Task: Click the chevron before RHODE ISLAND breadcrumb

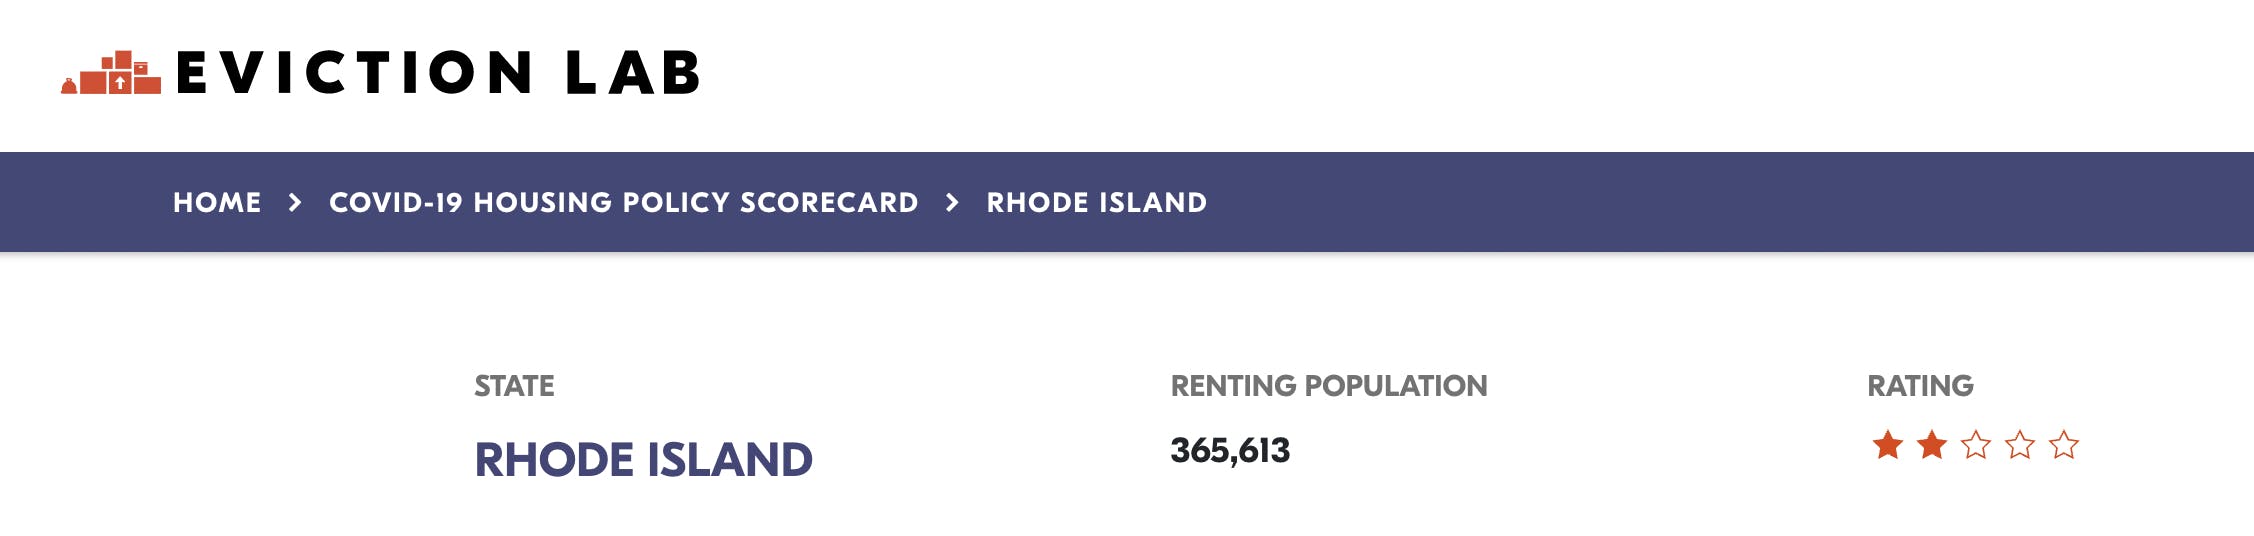Action: [952, 203]
